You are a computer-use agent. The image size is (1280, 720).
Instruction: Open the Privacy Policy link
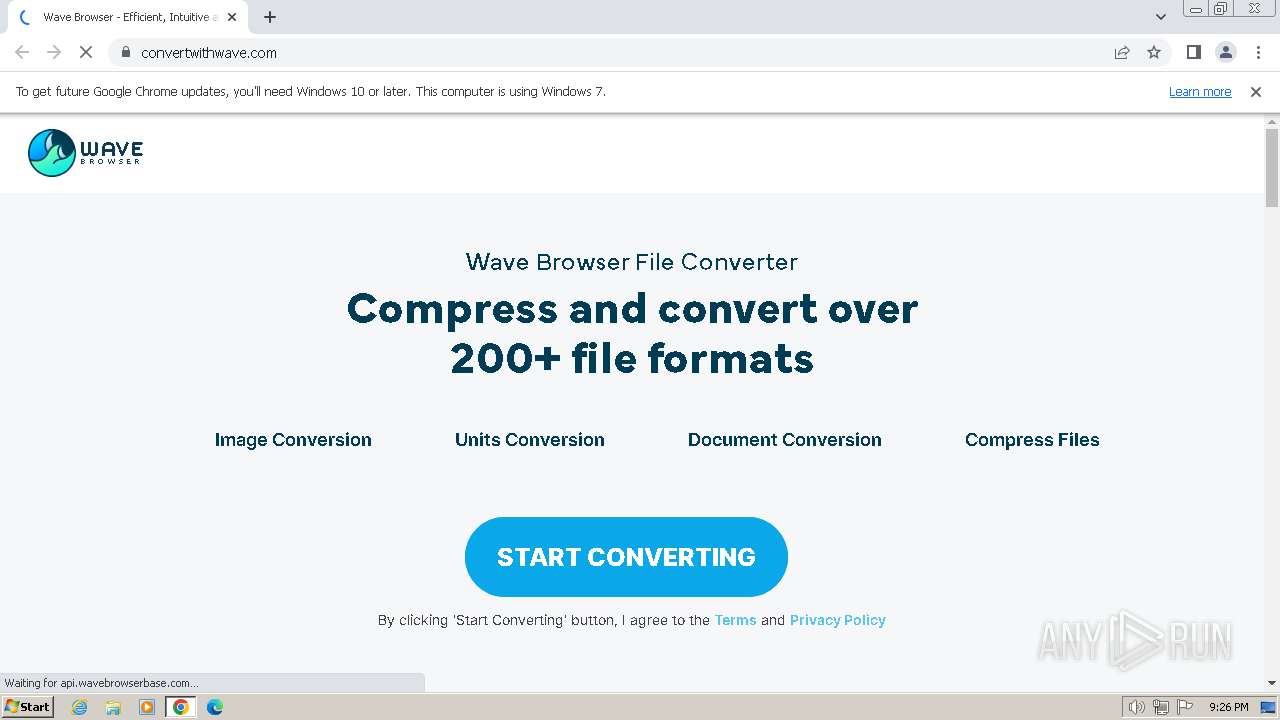(838, 620)
